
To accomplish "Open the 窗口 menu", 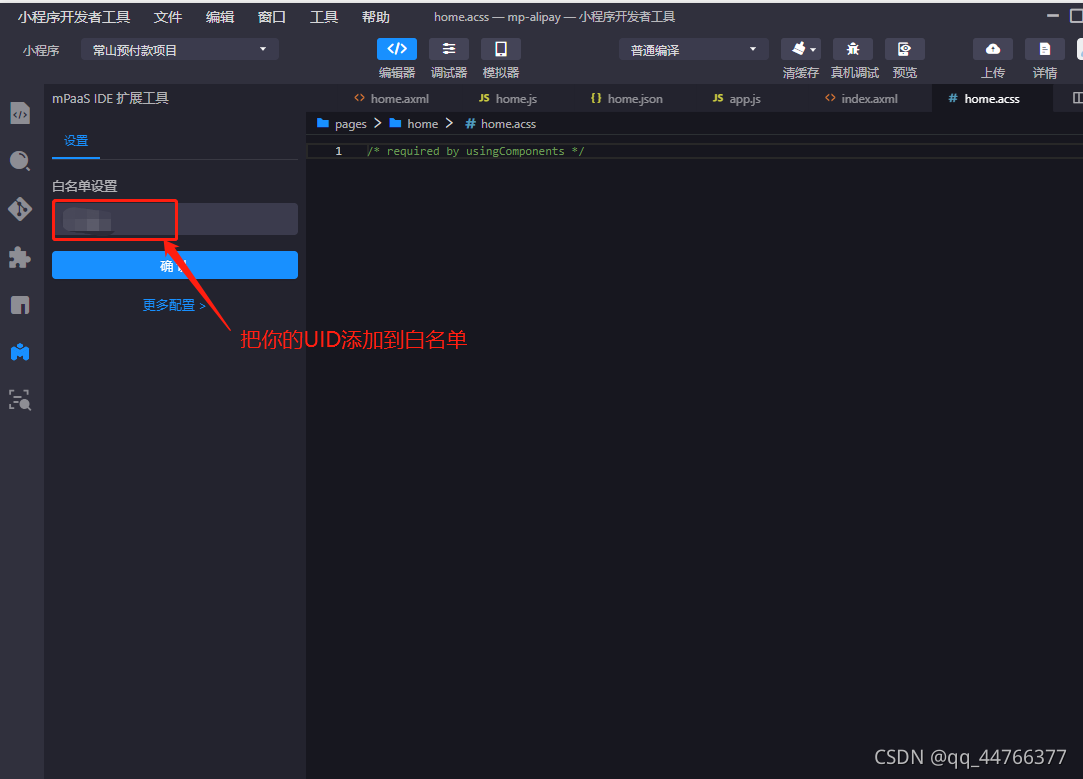I will click(271, 17).
